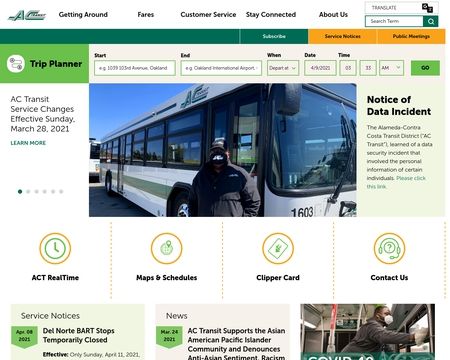Select the second carousel slide dot
This screenshot has height=360, width=450.
[x=28, y=192]
